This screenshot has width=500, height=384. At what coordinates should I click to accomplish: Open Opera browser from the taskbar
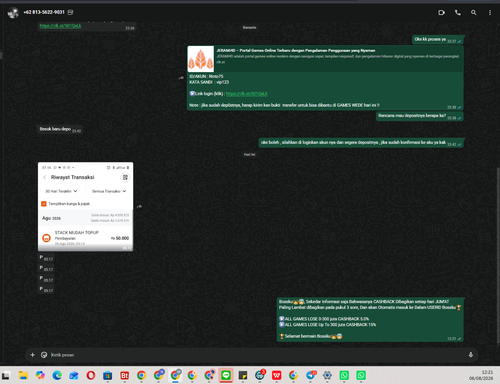[91, 376]
